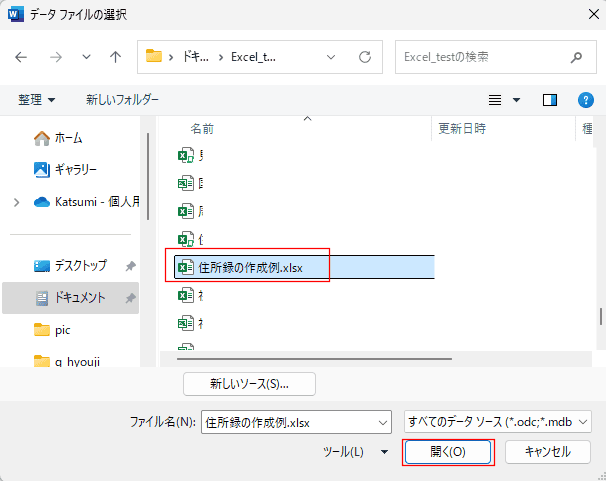Image resolution: width=606 pixels, height=481 pixels.
Task: Expand the Katsumi OneDrive tree node
Action: click(x=16, y=201)
